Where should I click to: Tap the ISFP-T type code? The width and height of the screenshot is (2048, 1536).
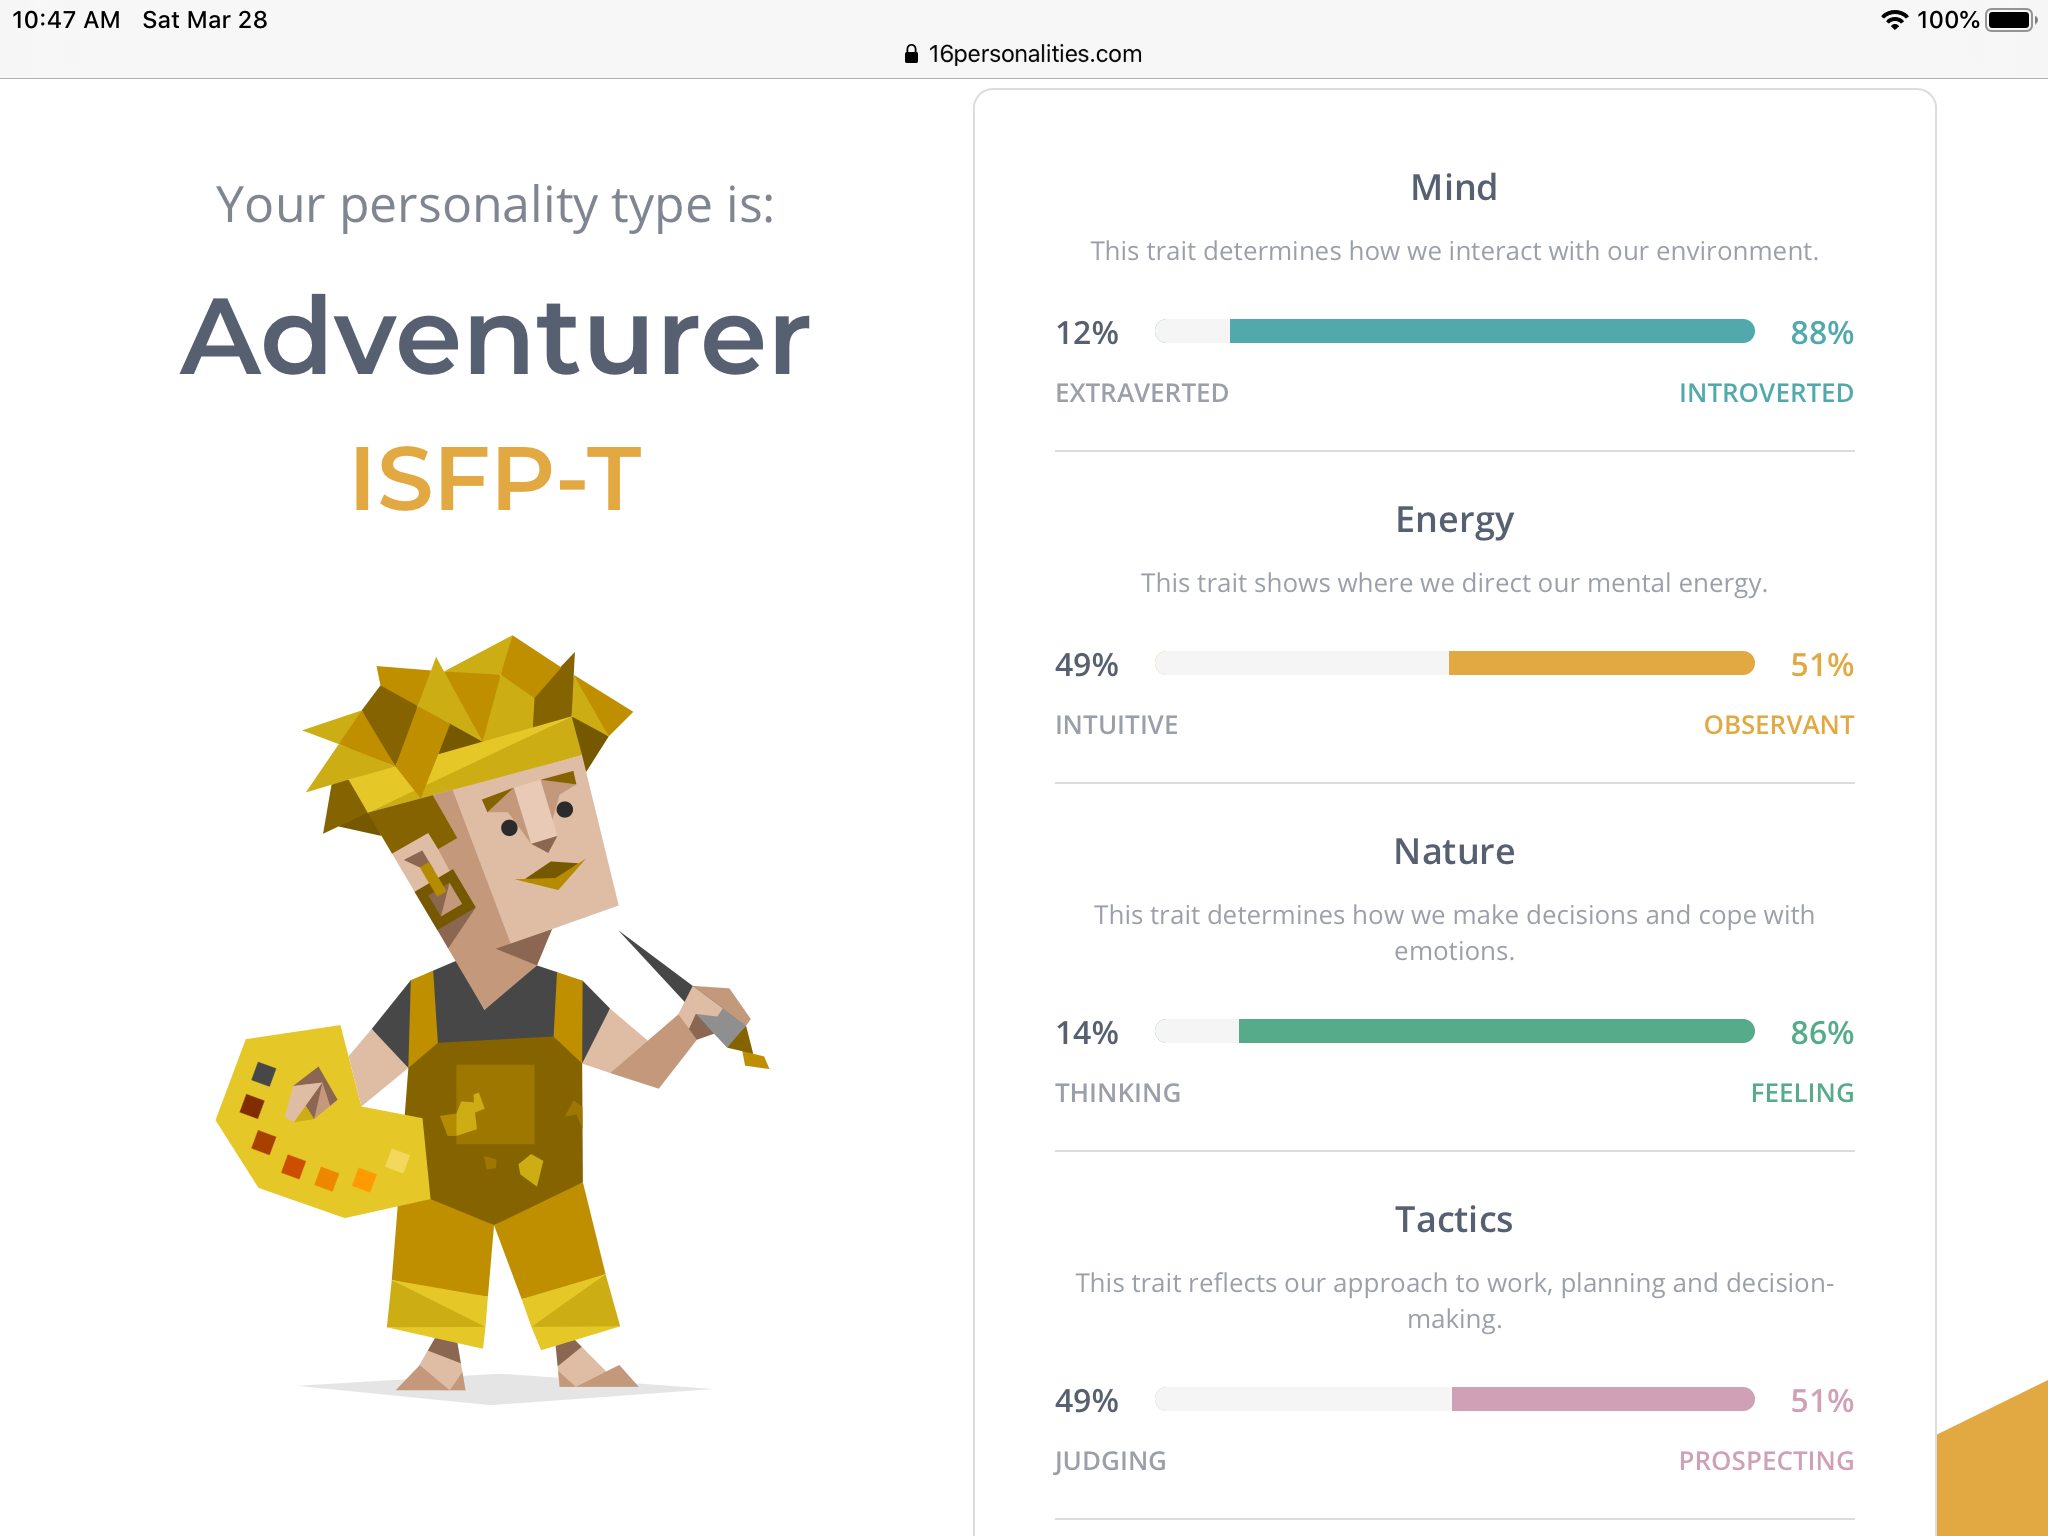[496, 479]
